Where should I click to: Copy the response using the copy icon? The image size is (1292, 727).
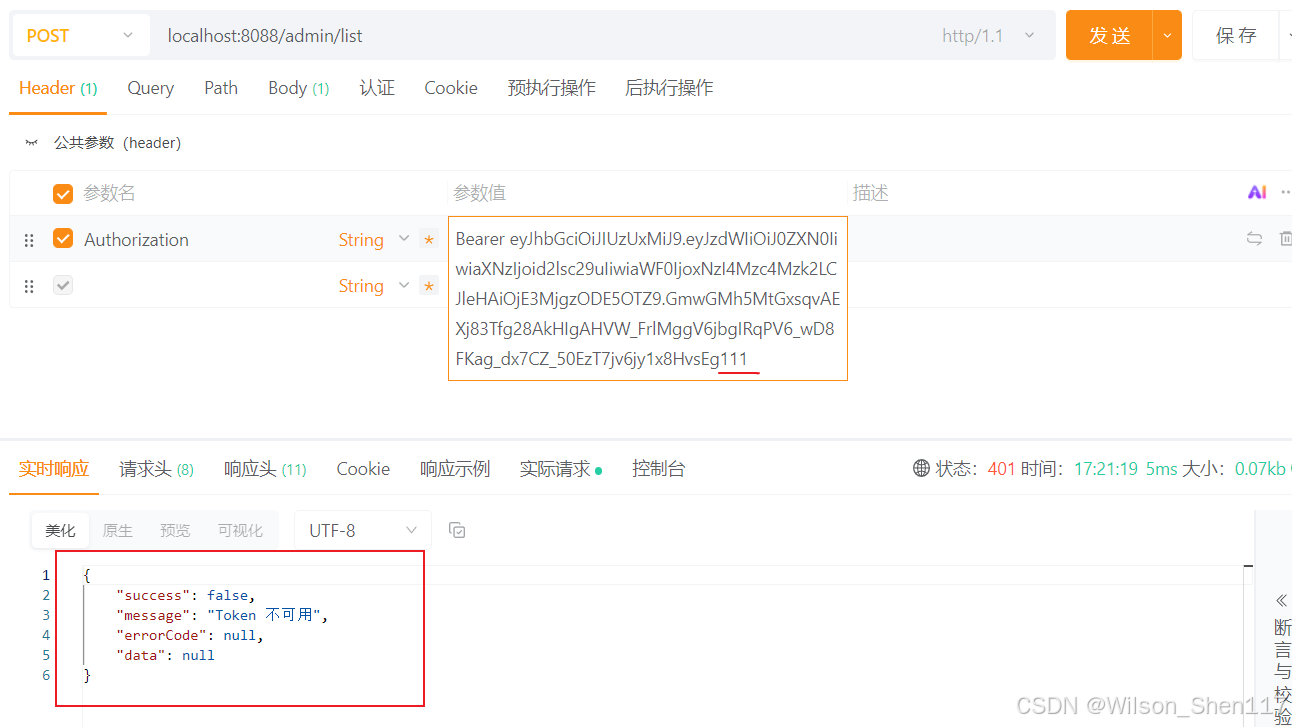(x=457, y=530)
